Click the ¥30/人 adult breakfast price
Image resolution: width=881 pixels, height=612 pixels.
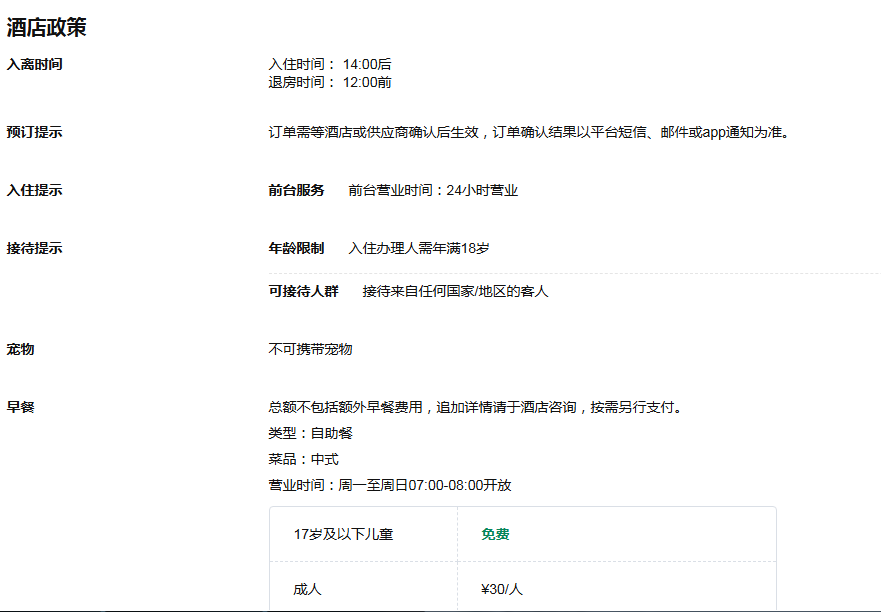click(502, 589)
